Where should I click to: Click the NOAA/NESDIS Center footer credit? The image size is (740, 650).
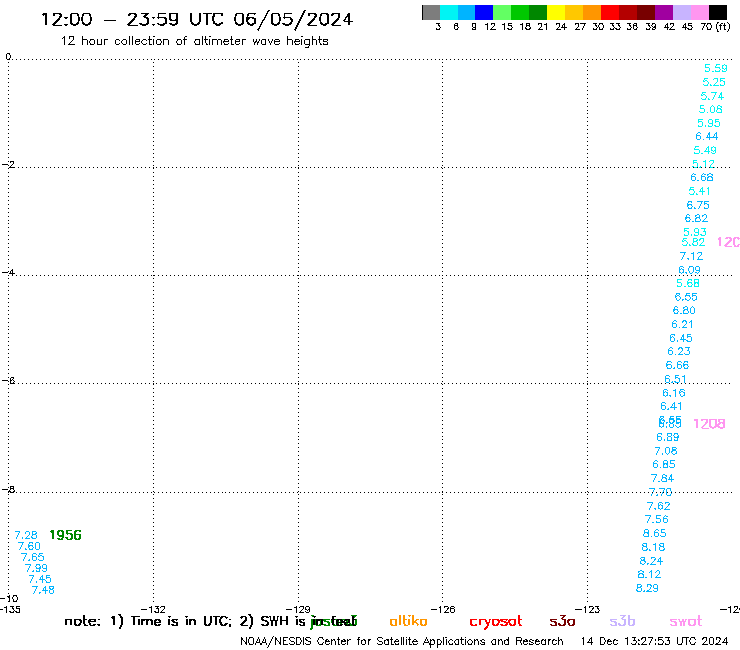[402, 642]
